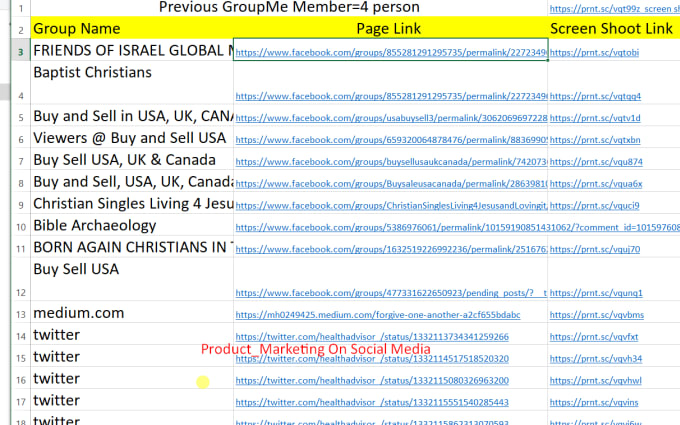Open the Baptist Christians Facebook link in row 4

(x=391, y=96)
